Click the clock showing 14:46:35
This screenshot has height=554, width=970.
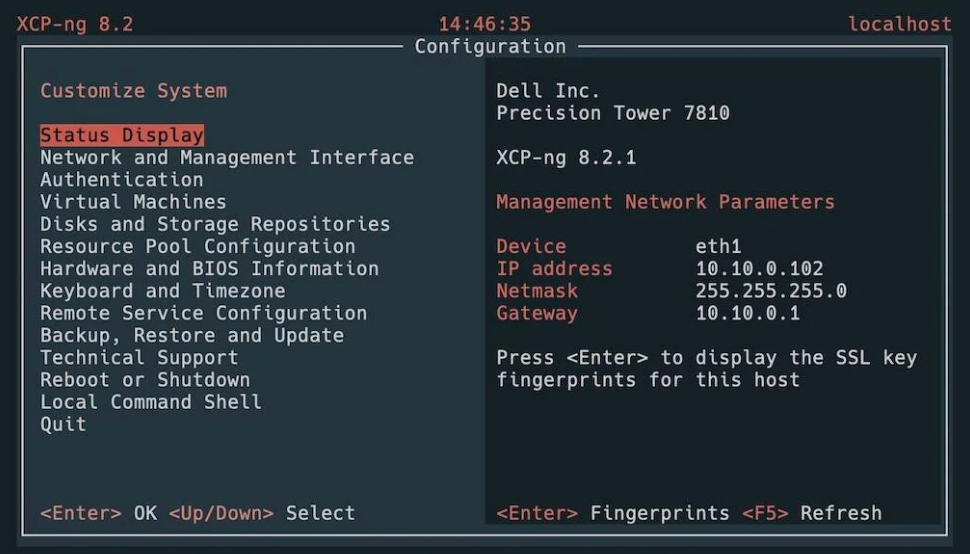pos(485,24)
